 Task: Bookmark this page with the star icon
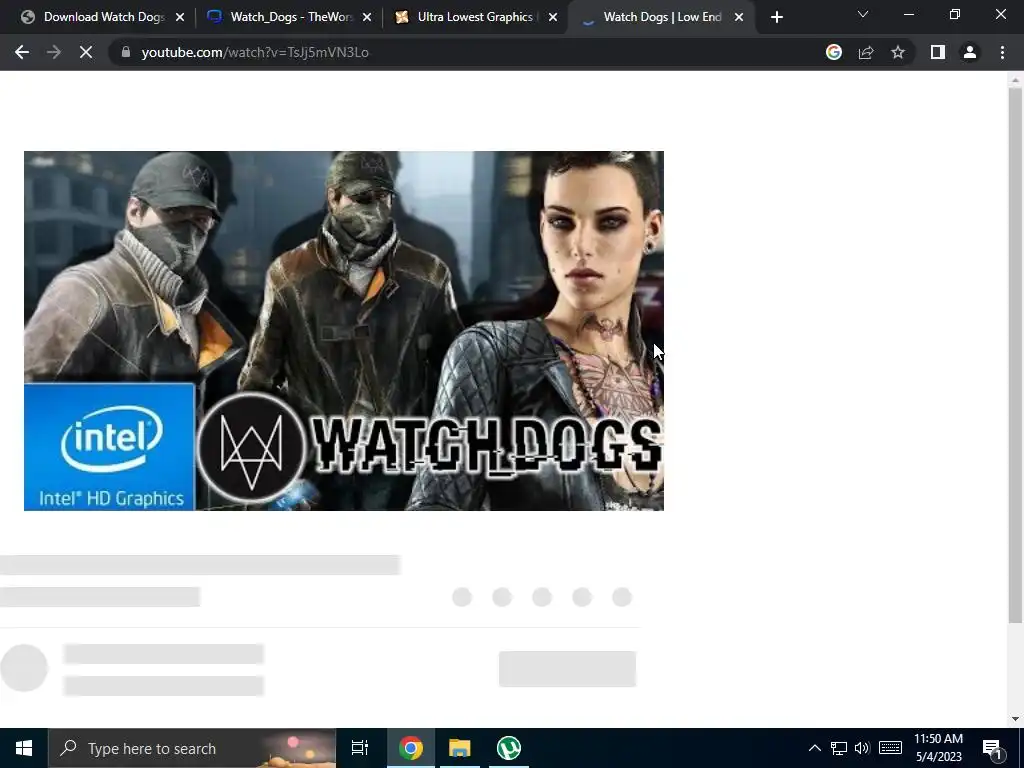[898, 52]
